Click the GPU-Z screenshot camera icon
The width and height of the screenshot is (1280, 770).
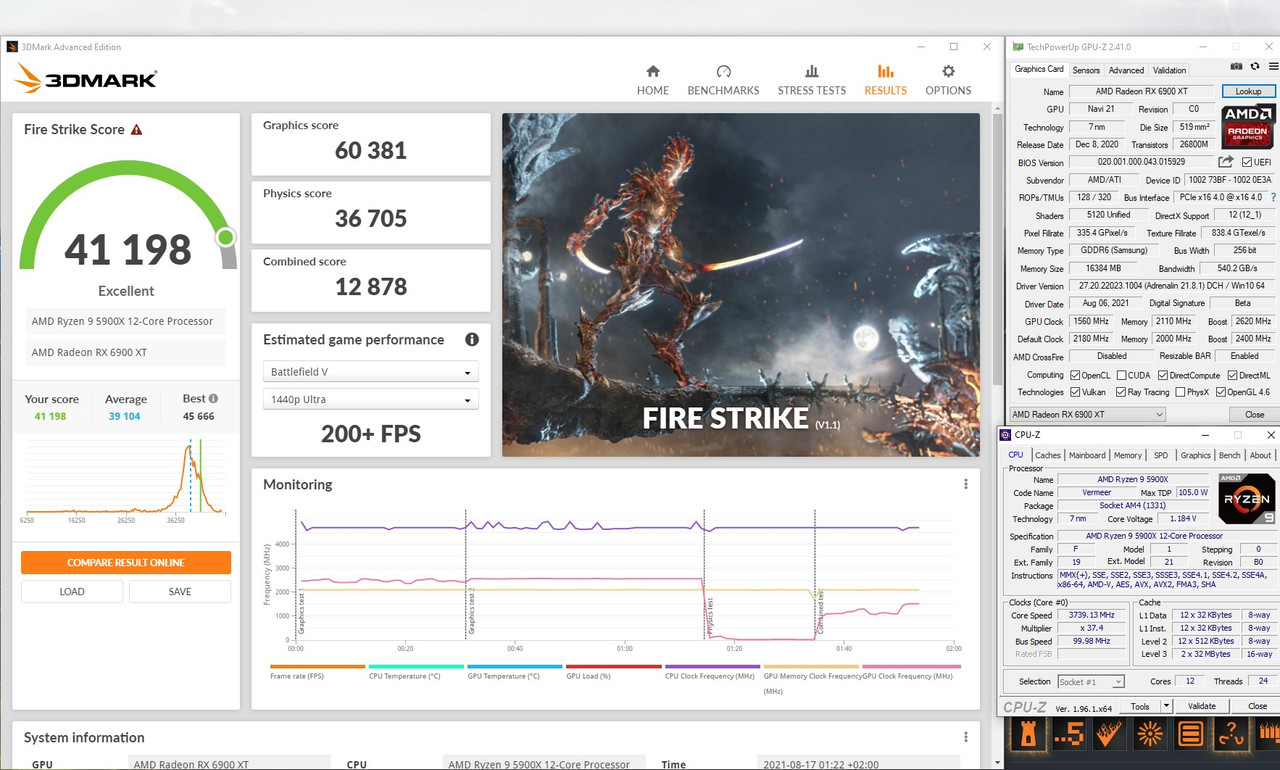1236,66
